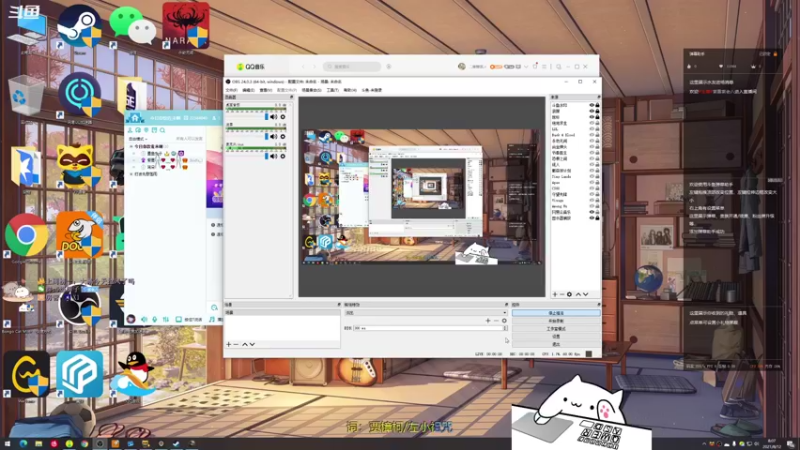800x450 pixels.
Task: Open the QQ penguin desktop shortcut
Action: pyautogui.click(x=133, y=373)
